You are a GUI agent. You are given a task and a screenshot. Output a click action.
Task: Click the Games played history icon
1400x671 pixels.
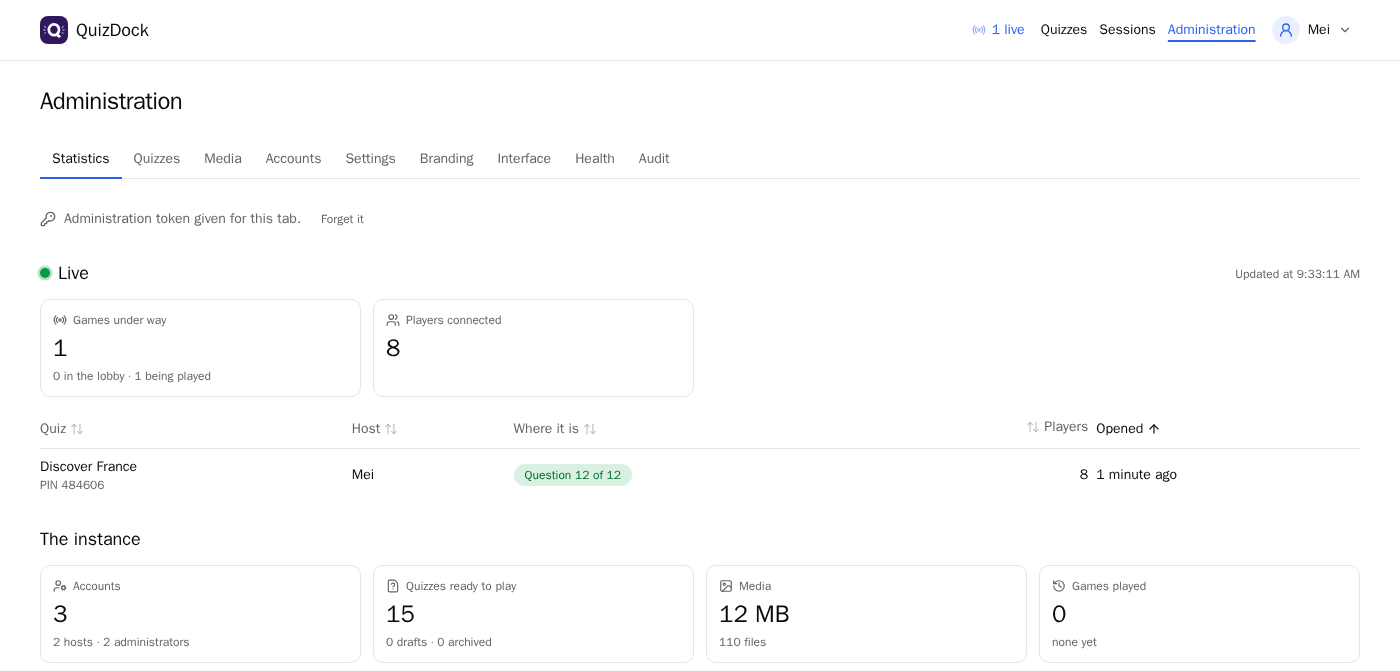pyautogui.click(x=1059, y=586)
